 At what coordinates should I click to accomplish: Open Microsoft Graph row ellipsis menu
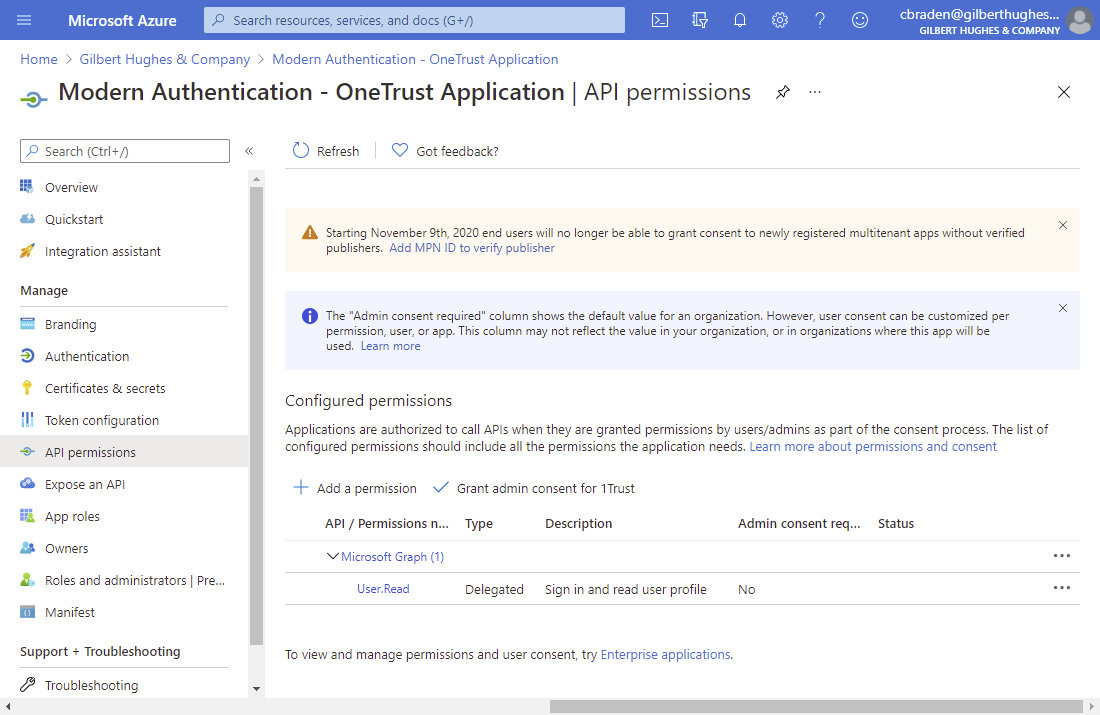click(1061, 556)
